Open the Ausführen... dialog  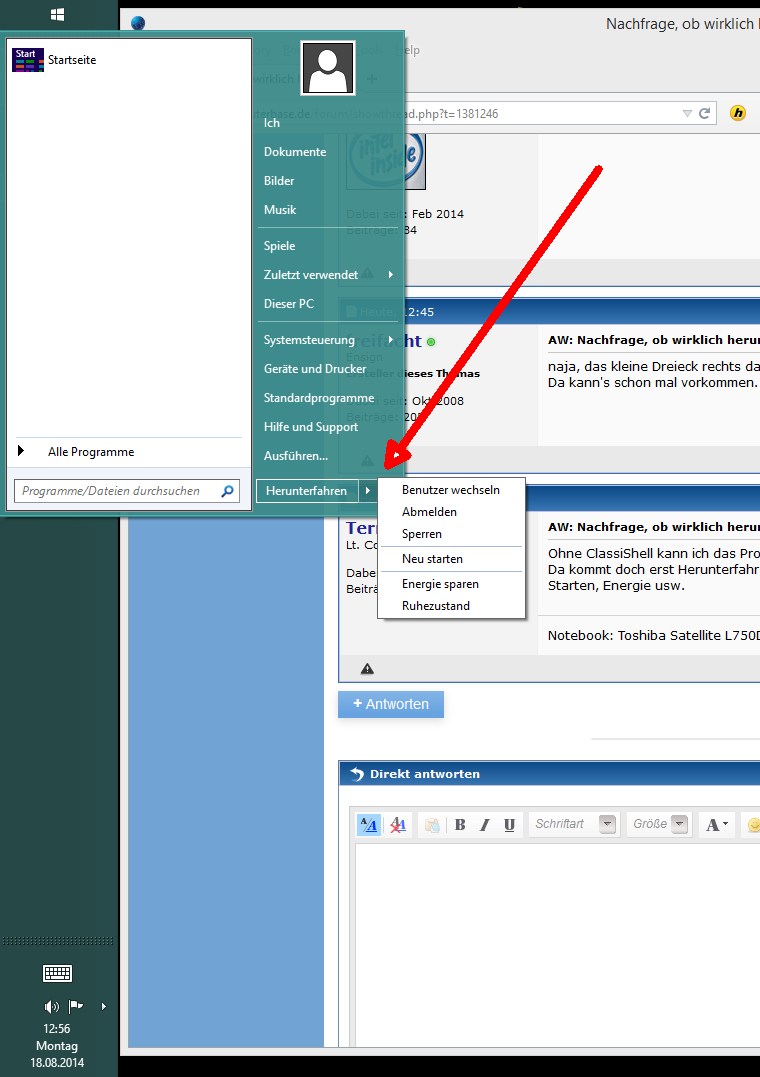[295, 455]
